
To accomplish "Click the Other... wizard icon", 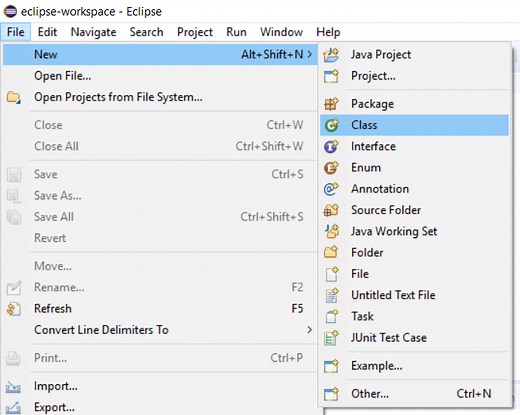I will (x=331, y=394).
